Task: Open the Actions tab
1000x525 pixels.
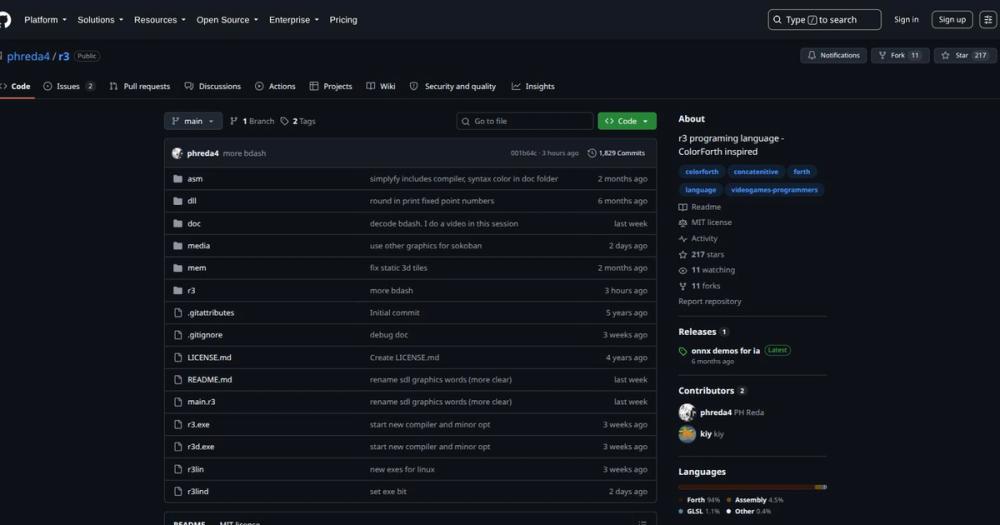Action: point(276,86)
